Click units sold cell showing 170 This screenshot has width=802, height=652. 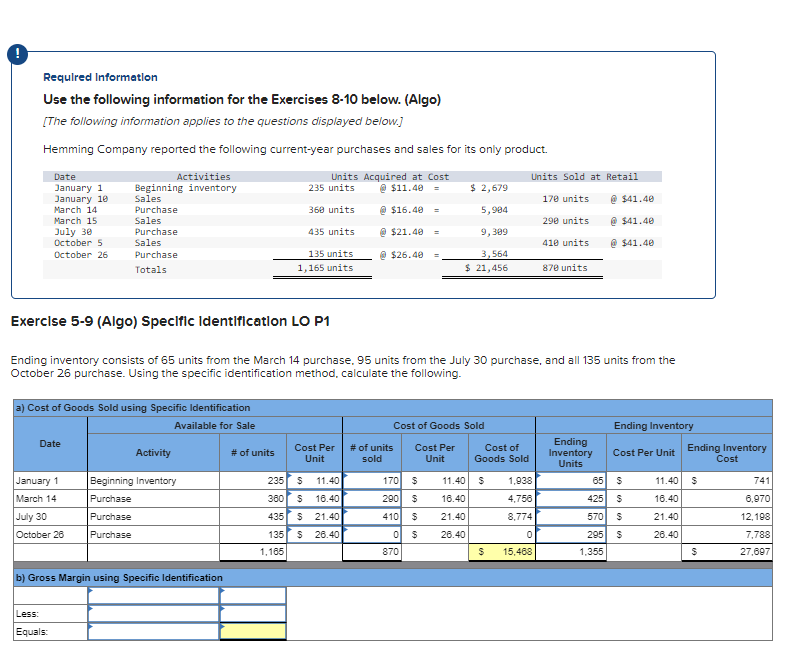point(372,481)
